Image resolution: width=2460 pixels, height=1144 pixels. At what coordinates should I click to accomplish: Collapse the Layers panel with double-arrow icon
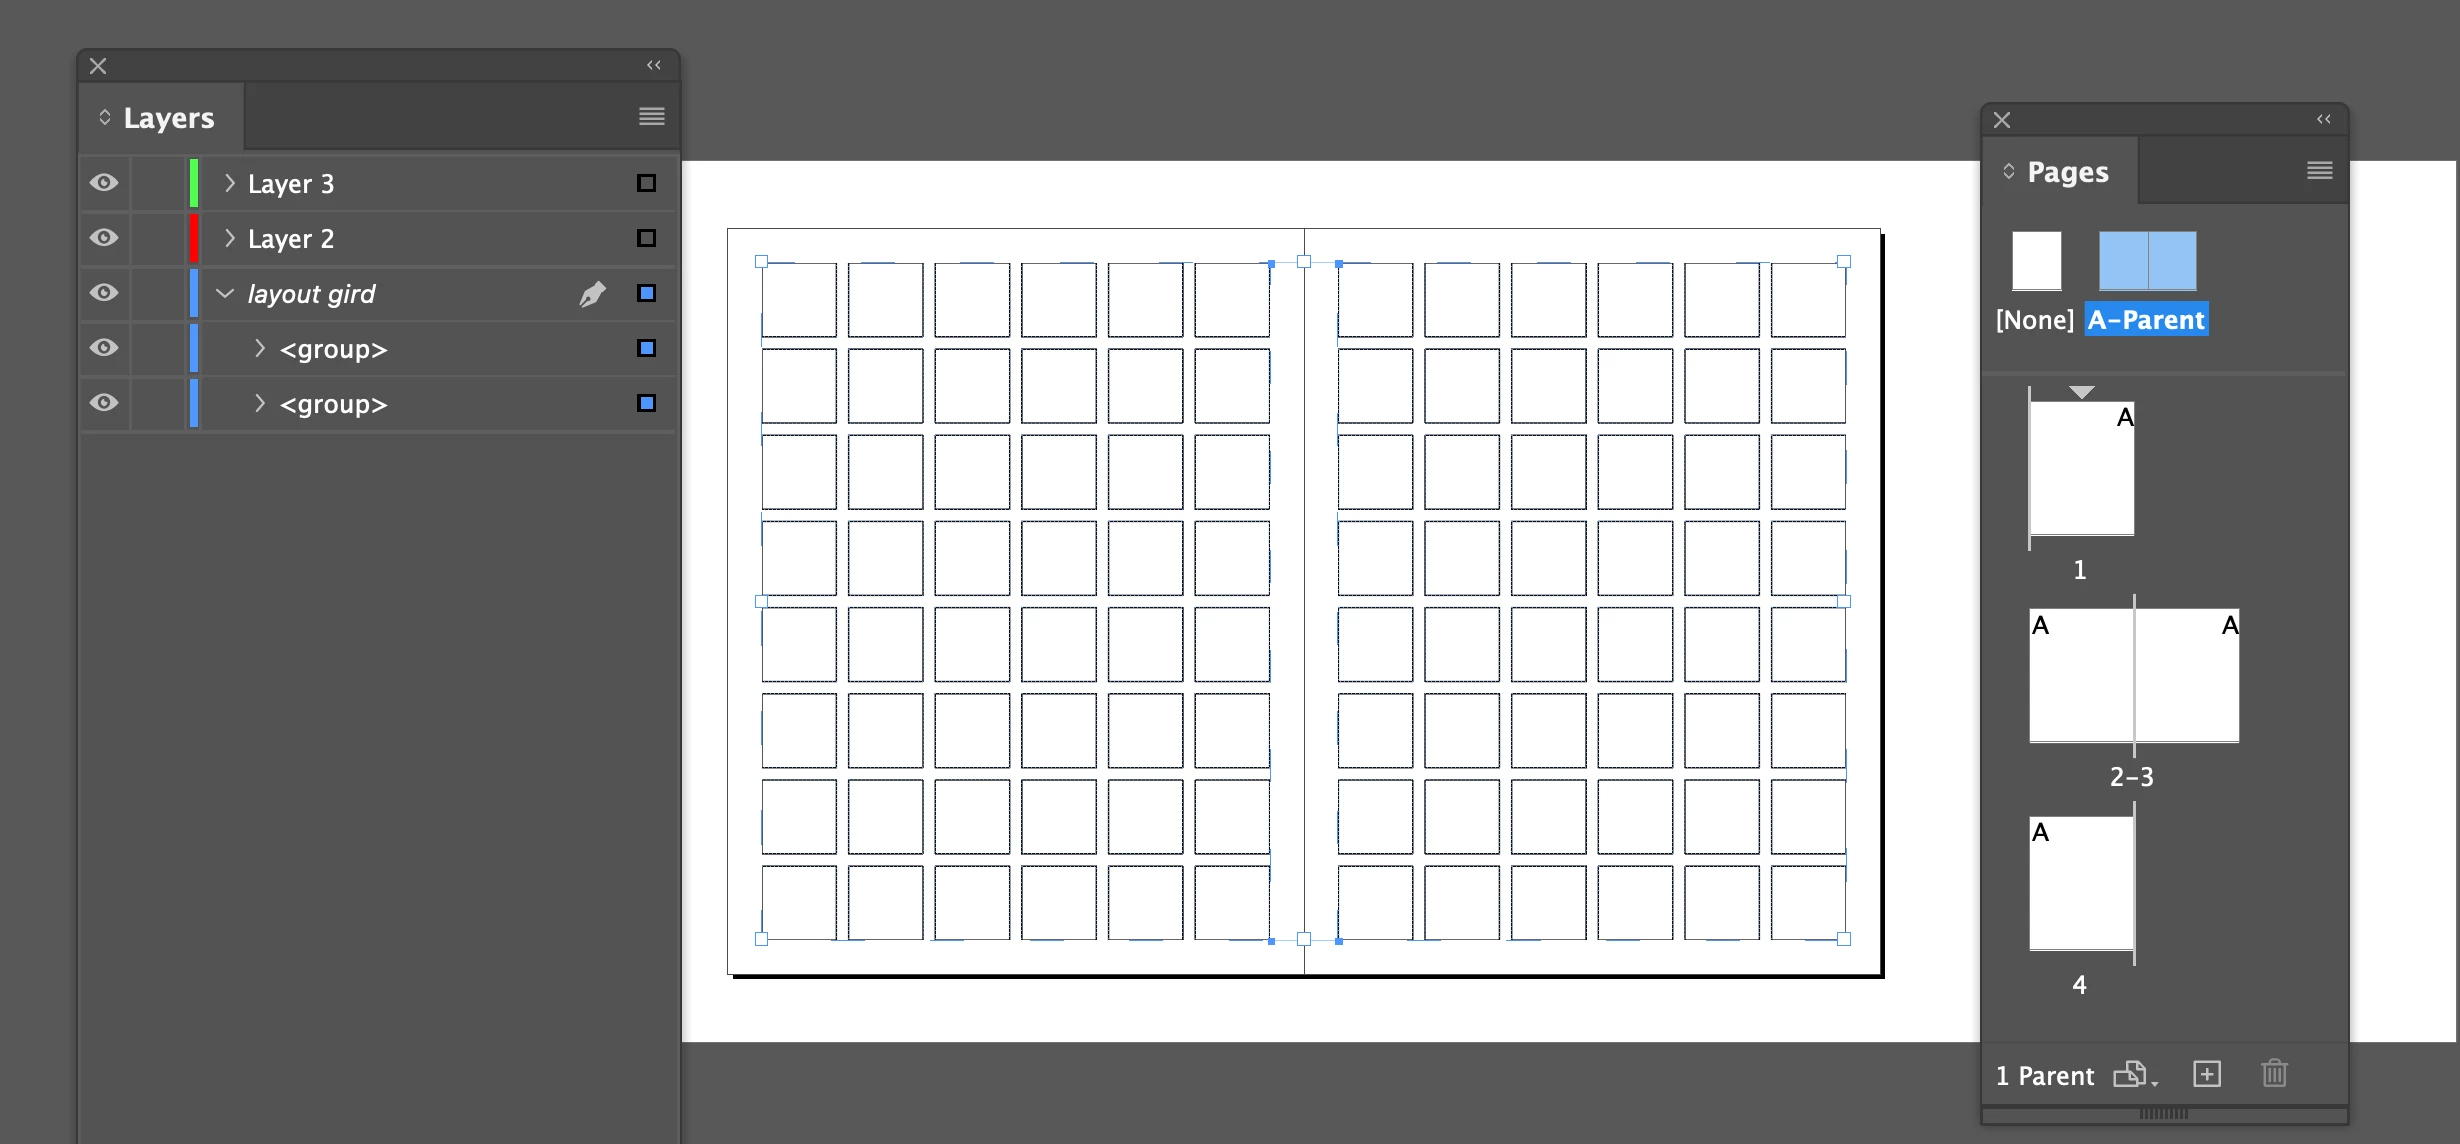coord(654,65)
